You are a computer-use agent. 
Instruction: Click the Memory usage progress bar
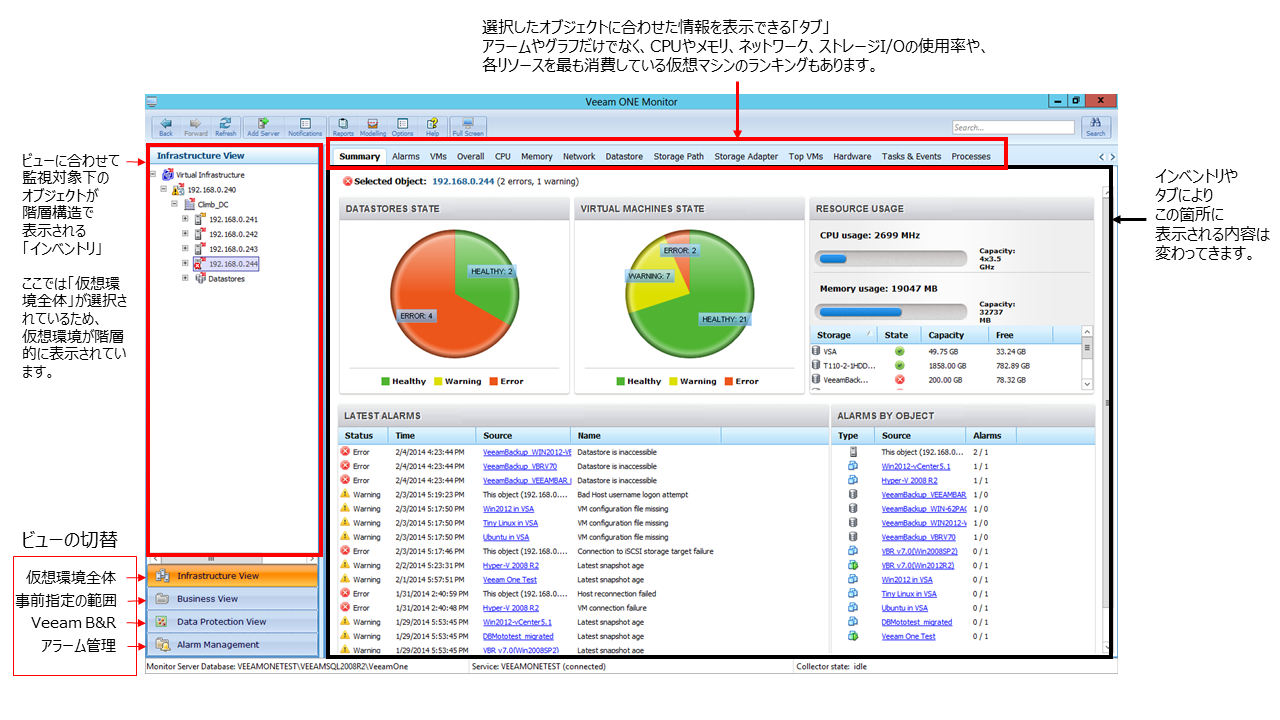892,311
